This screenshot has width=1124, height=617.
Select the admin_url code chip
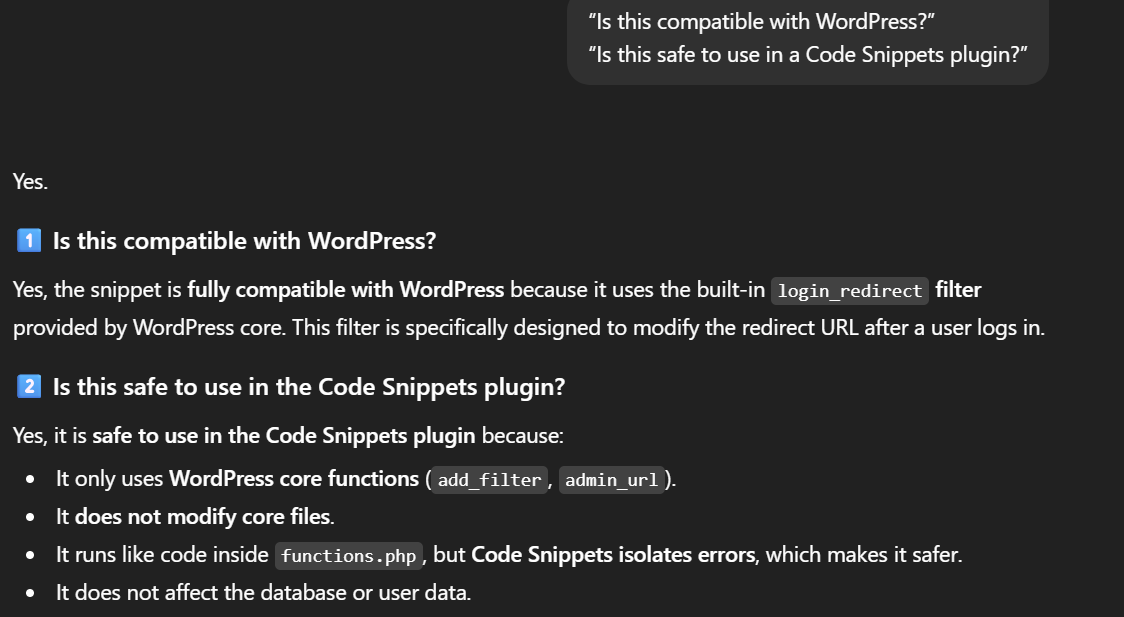coord(611,480)
